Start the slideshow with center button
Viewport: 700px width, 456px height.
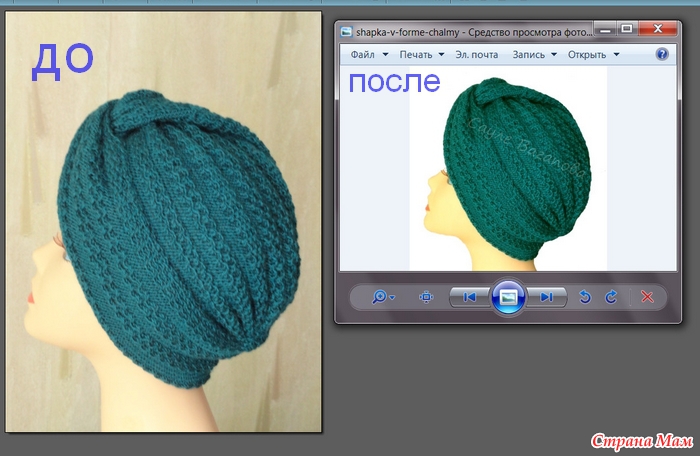[508, 297]
